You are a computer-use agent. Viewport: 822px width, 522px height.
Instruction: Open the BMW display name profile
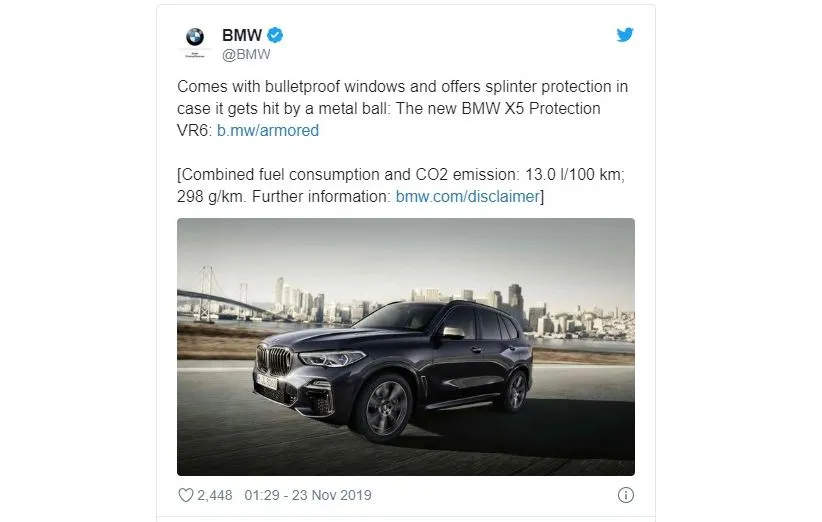click(x=242, y=35)
